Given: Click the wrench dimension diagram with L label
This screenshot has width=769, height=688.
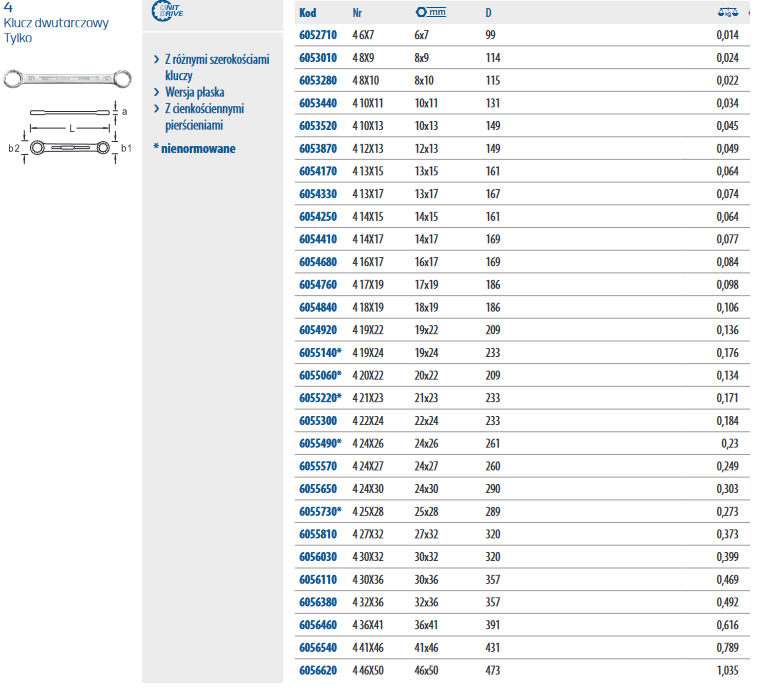Looking at the screenshot, I should pyautogui.click(x=69, y=134).
